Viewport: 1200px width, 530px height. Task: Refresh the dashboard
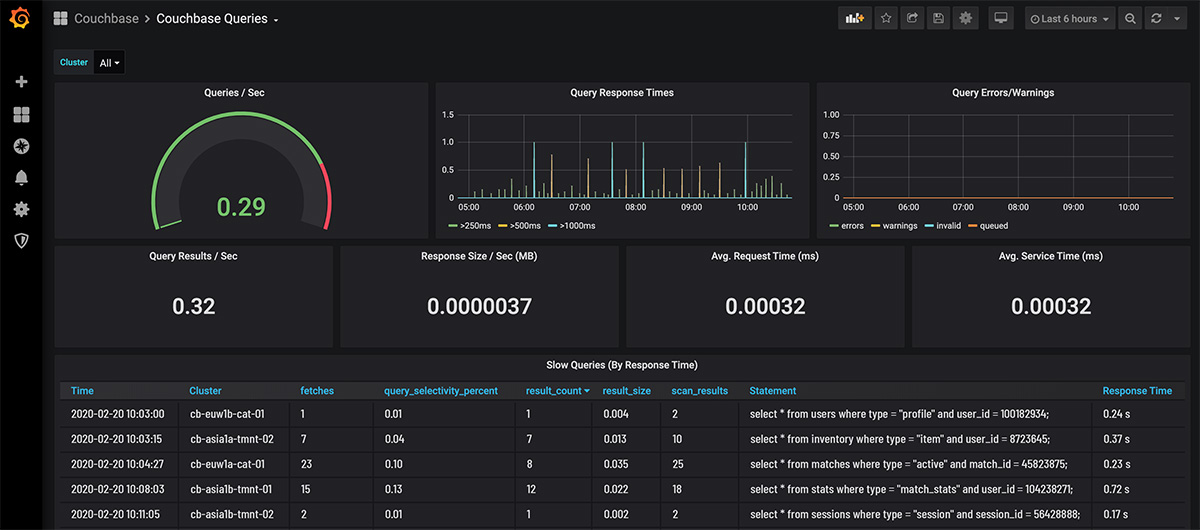coord(1156,18)
